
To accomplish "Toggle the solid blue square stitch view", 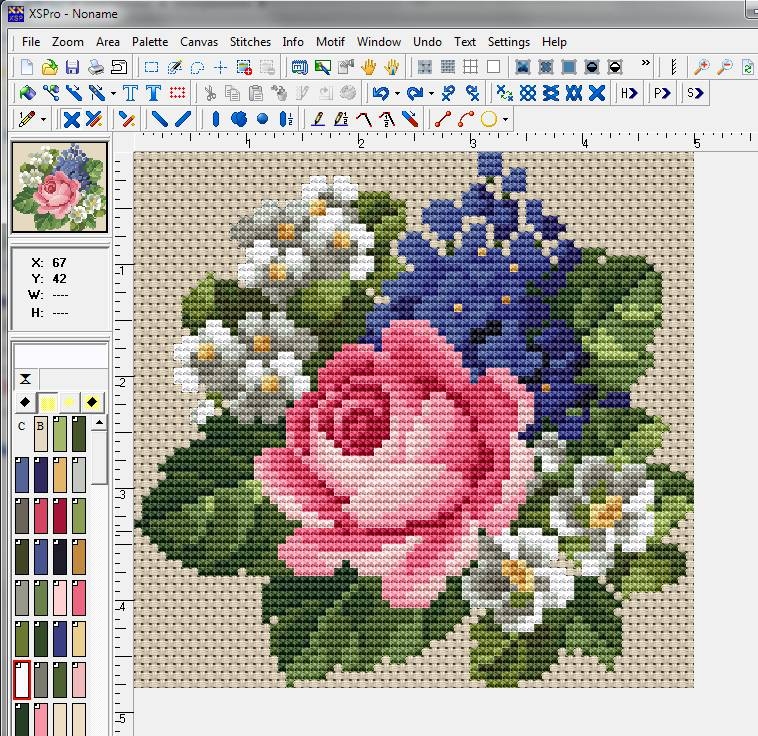I will [568, 67].
